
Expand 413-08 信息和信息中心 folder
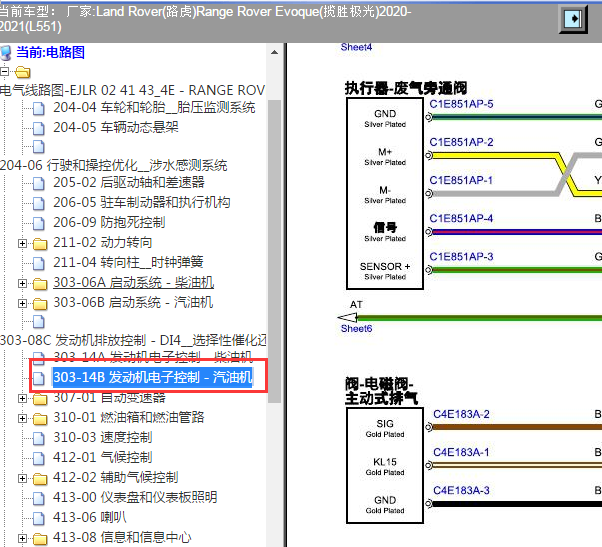coord(22,538)
